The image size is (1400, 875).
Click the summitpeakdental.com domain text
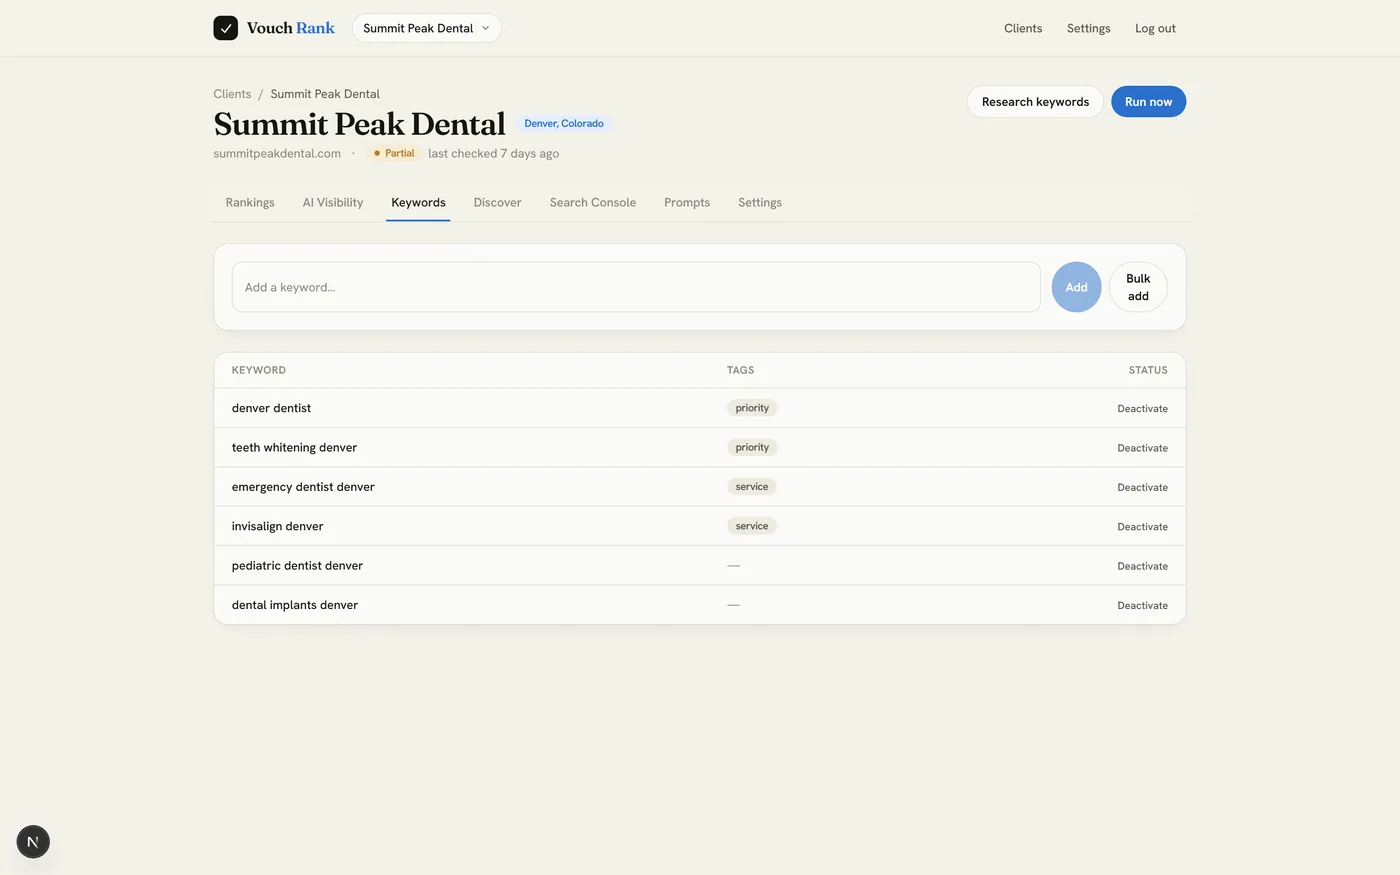coord(277,153)
